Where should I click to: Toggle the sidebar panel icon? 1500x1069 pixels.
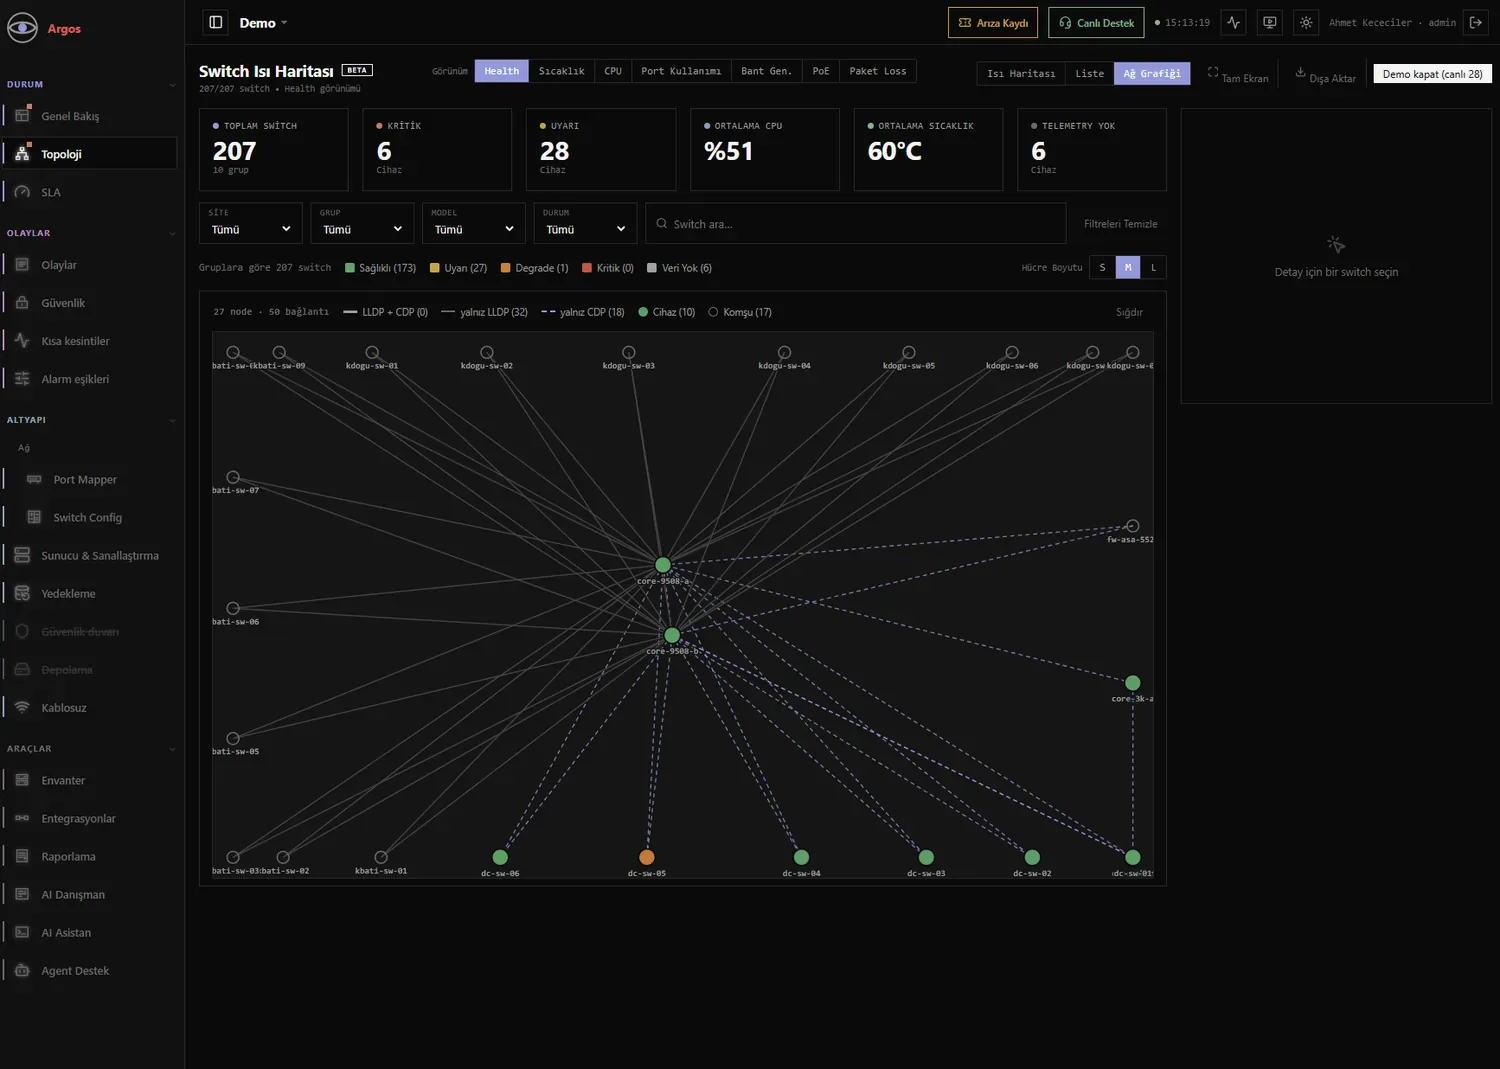(215, 22)
